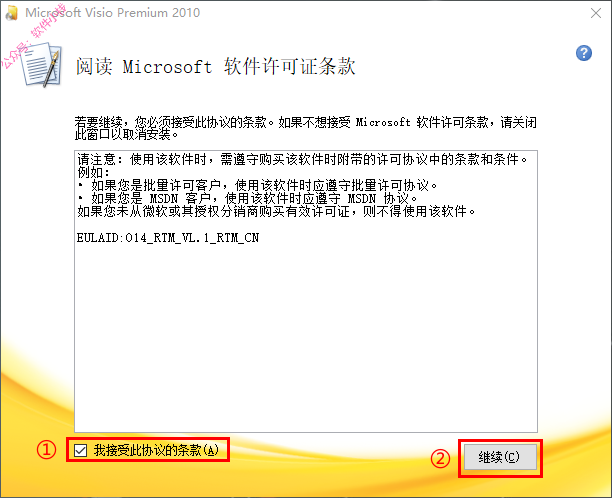Close the Visio Premium 2010 setup window
612x498 pixels.
[x=596, y=13]
